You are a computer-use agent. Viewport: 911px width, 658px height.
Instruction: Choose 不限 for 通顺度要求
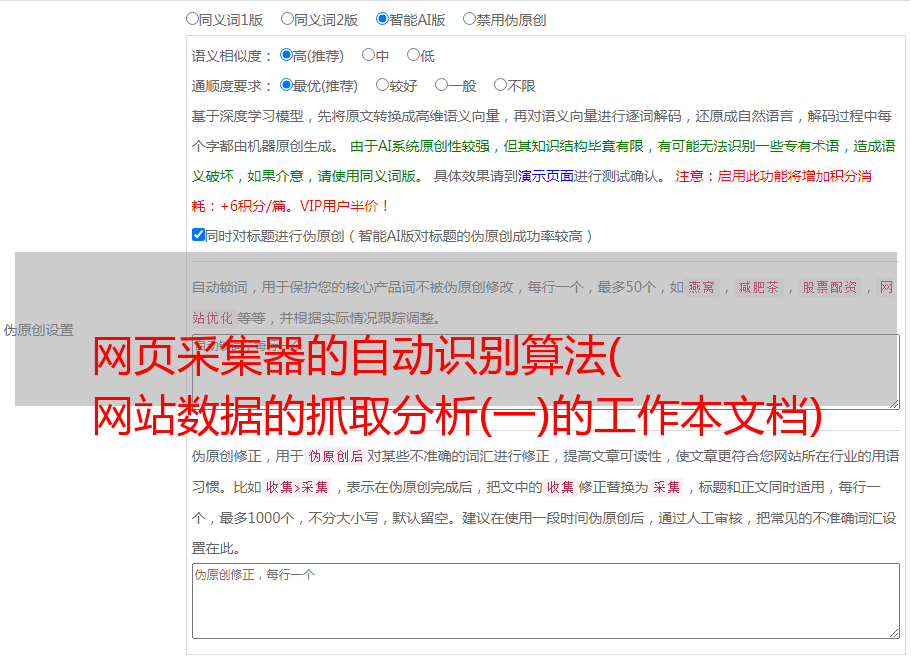[500, 85]
